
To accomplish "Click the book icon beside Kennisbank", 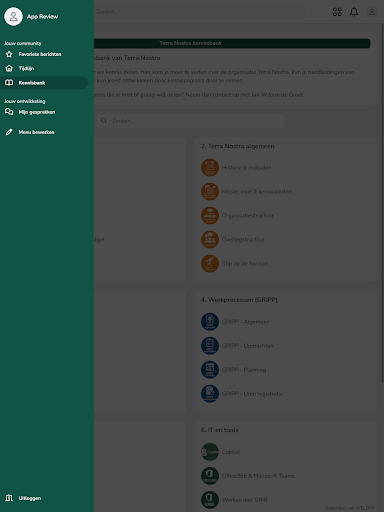I will (x=9, y=83).
